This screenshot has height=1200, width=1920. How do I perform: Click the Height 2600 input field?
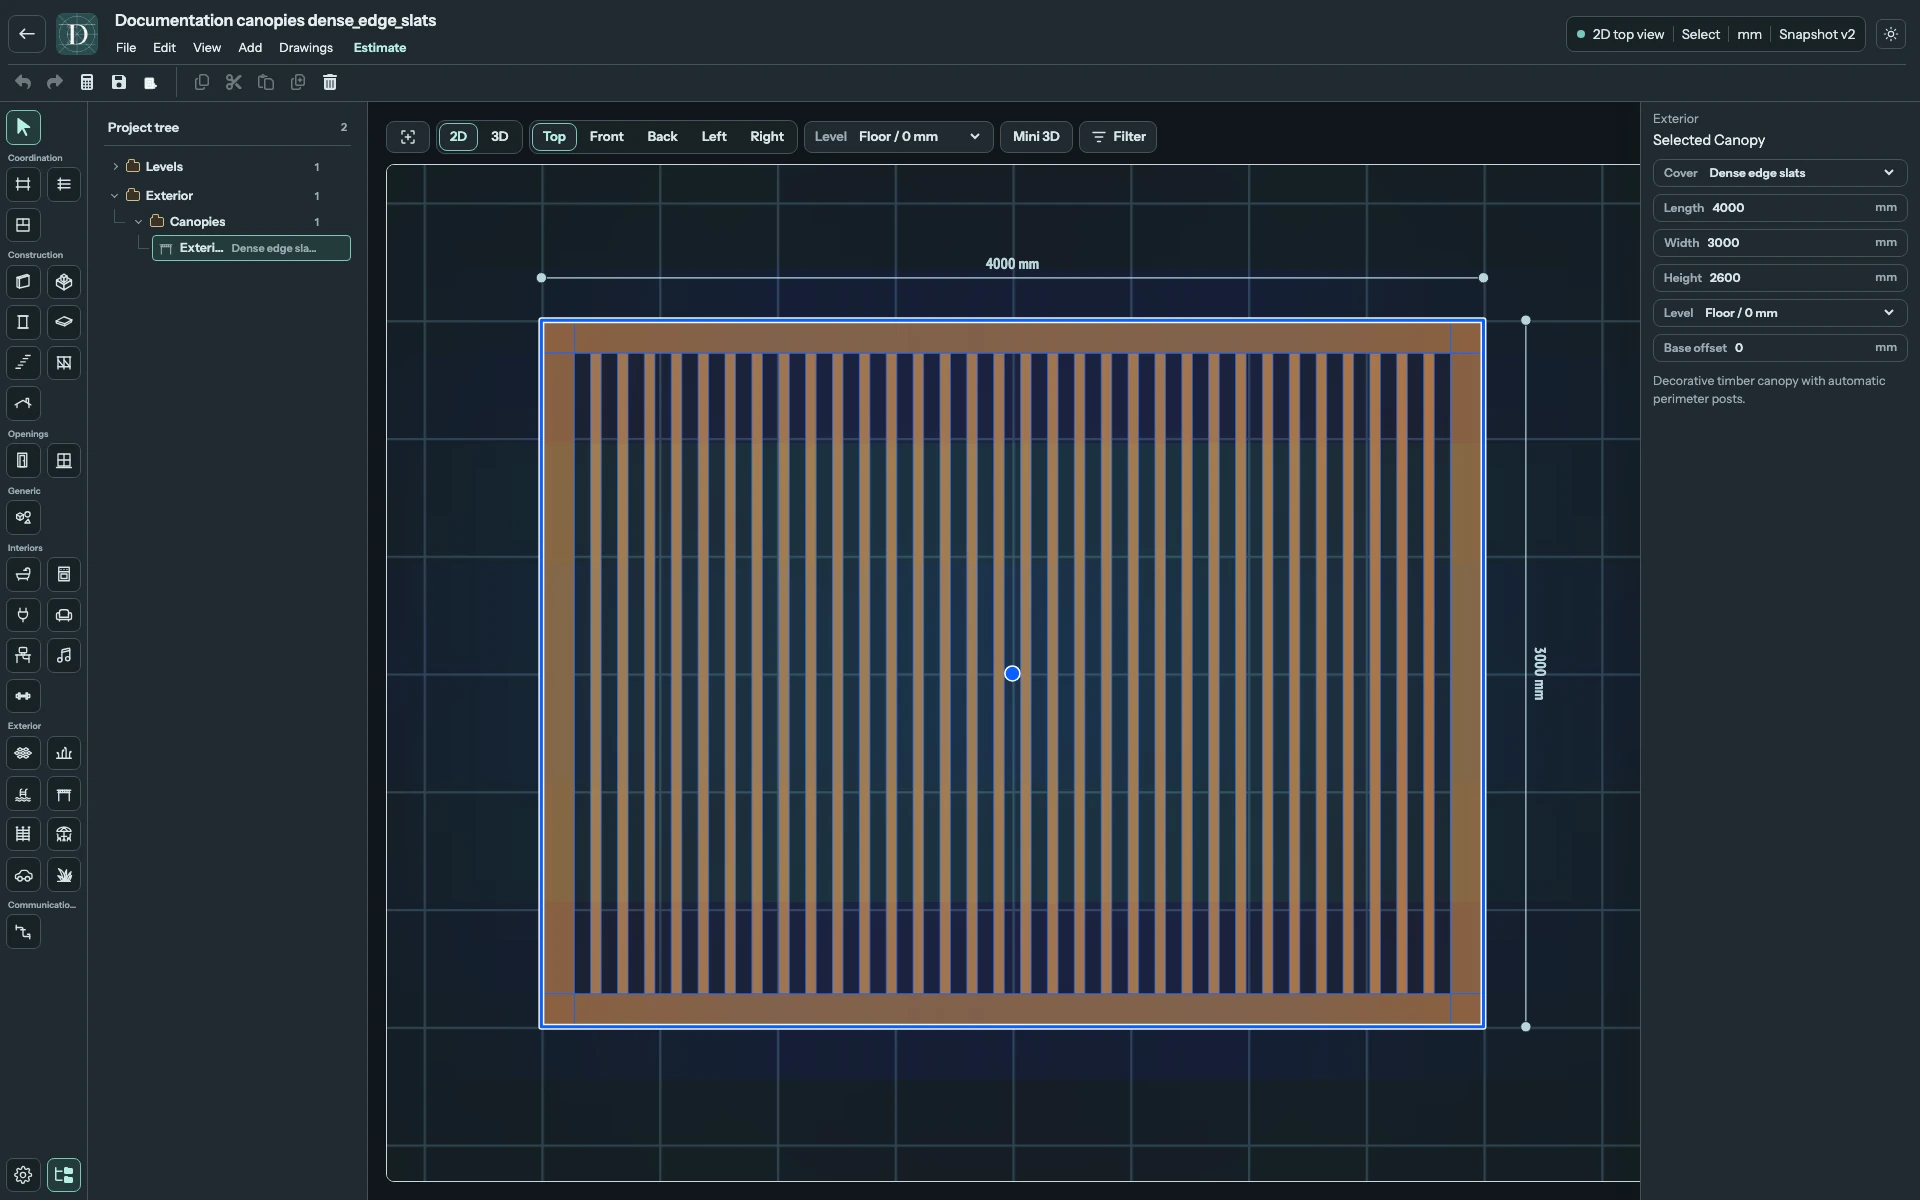click(1779, 278)
